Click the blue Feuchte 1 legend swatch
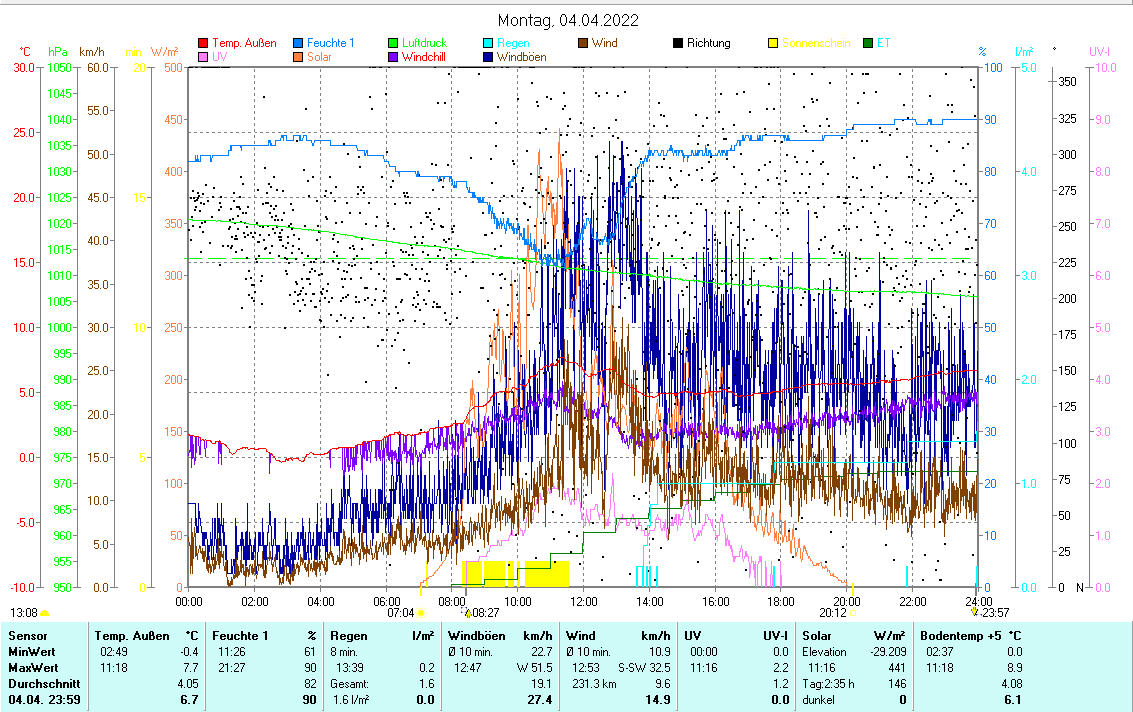Image resolution: width=1133 pixels, height=712 pixels. 298,43
